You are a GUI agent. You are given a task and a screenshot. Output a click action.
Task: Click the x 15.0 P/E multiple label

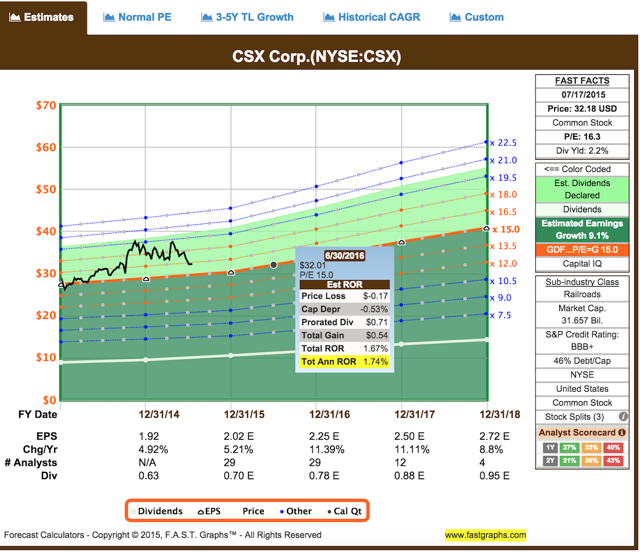pyautogui.click(x=506, y=229)
